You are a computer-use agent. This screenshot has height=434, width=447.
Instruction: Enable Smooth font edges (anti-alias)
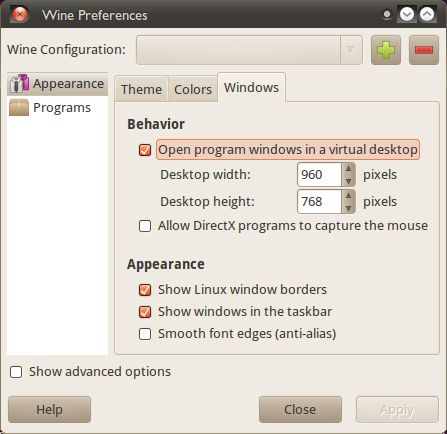click(145, 334)
